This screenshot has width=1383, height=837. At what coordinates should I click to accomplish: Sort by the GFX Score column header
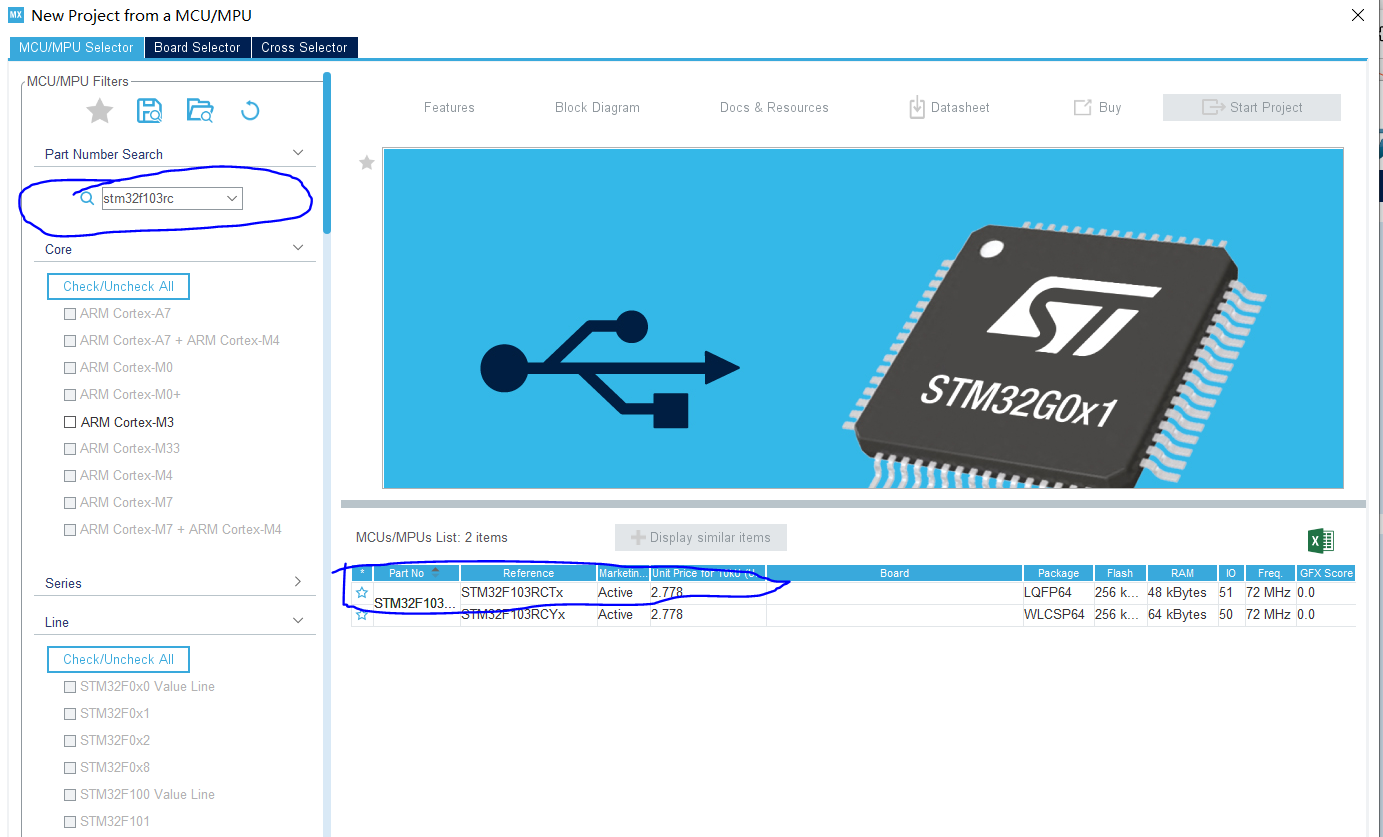(1326, 573)
